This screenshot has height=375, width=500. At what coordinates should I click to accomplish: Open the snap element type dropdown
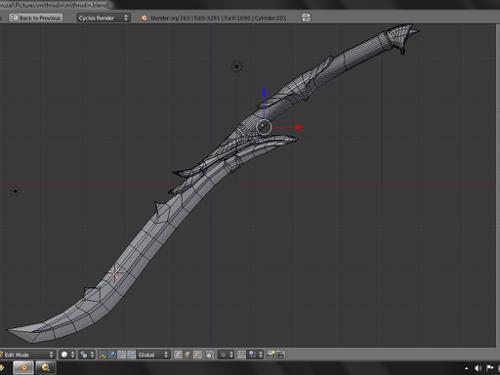click(255, 355)
